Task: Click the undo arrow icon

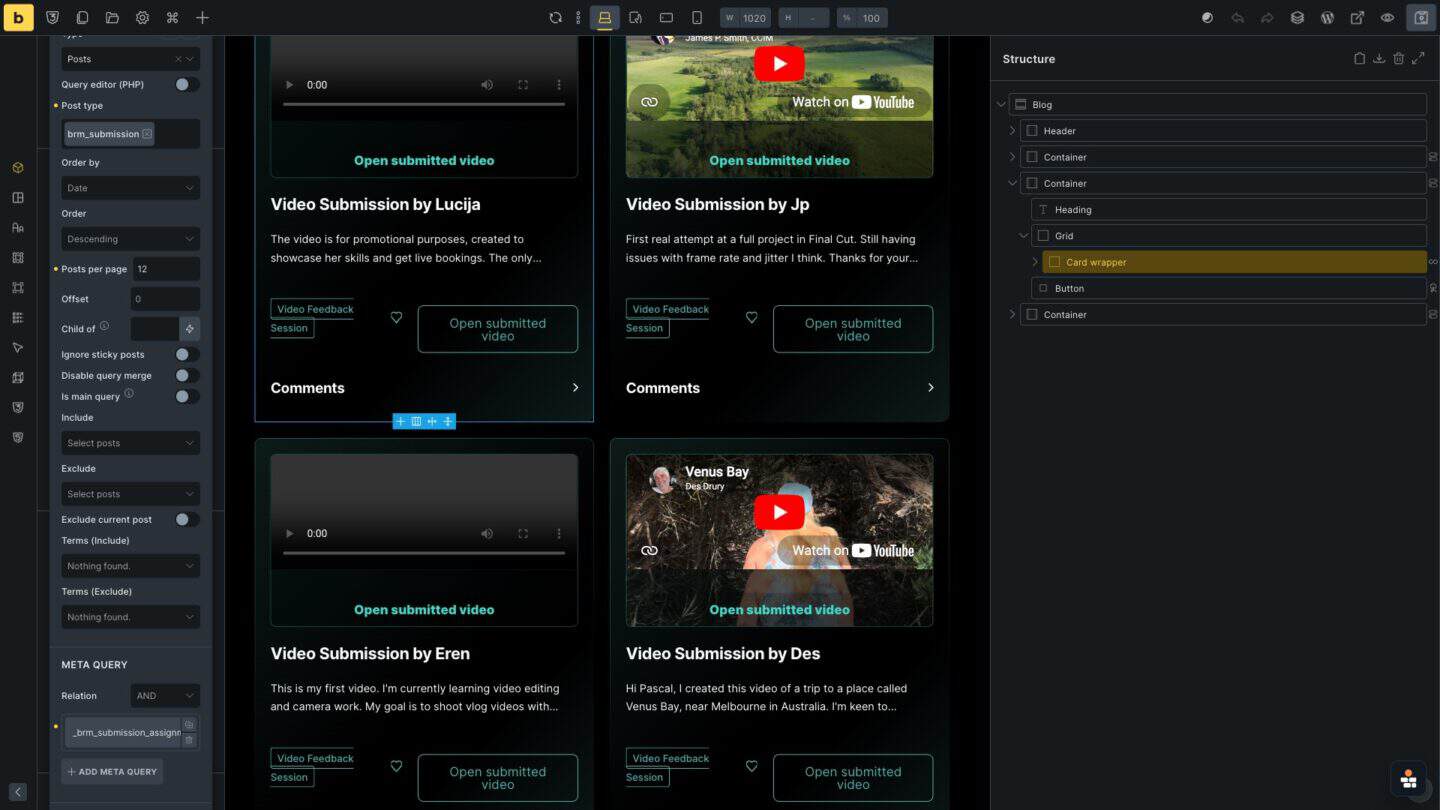Action: 1237,18
